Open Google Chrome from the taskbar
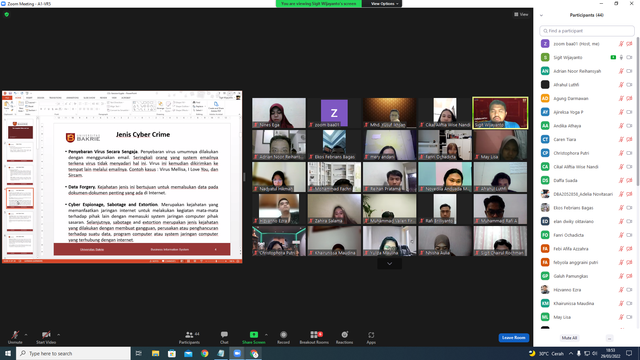Image resolution: width=640 pixels, height=360 pixels. point(204,353)
